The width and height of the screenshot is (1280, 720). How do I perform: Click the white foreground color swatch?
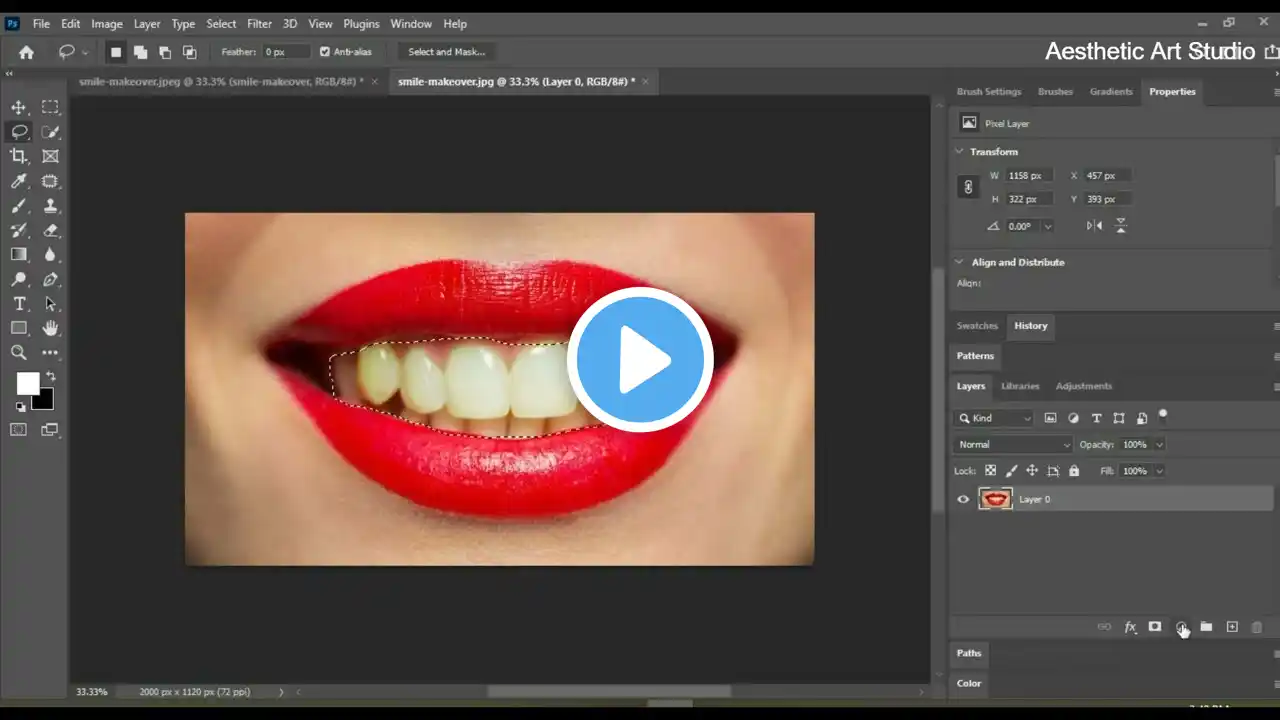[x=27, y=383]
